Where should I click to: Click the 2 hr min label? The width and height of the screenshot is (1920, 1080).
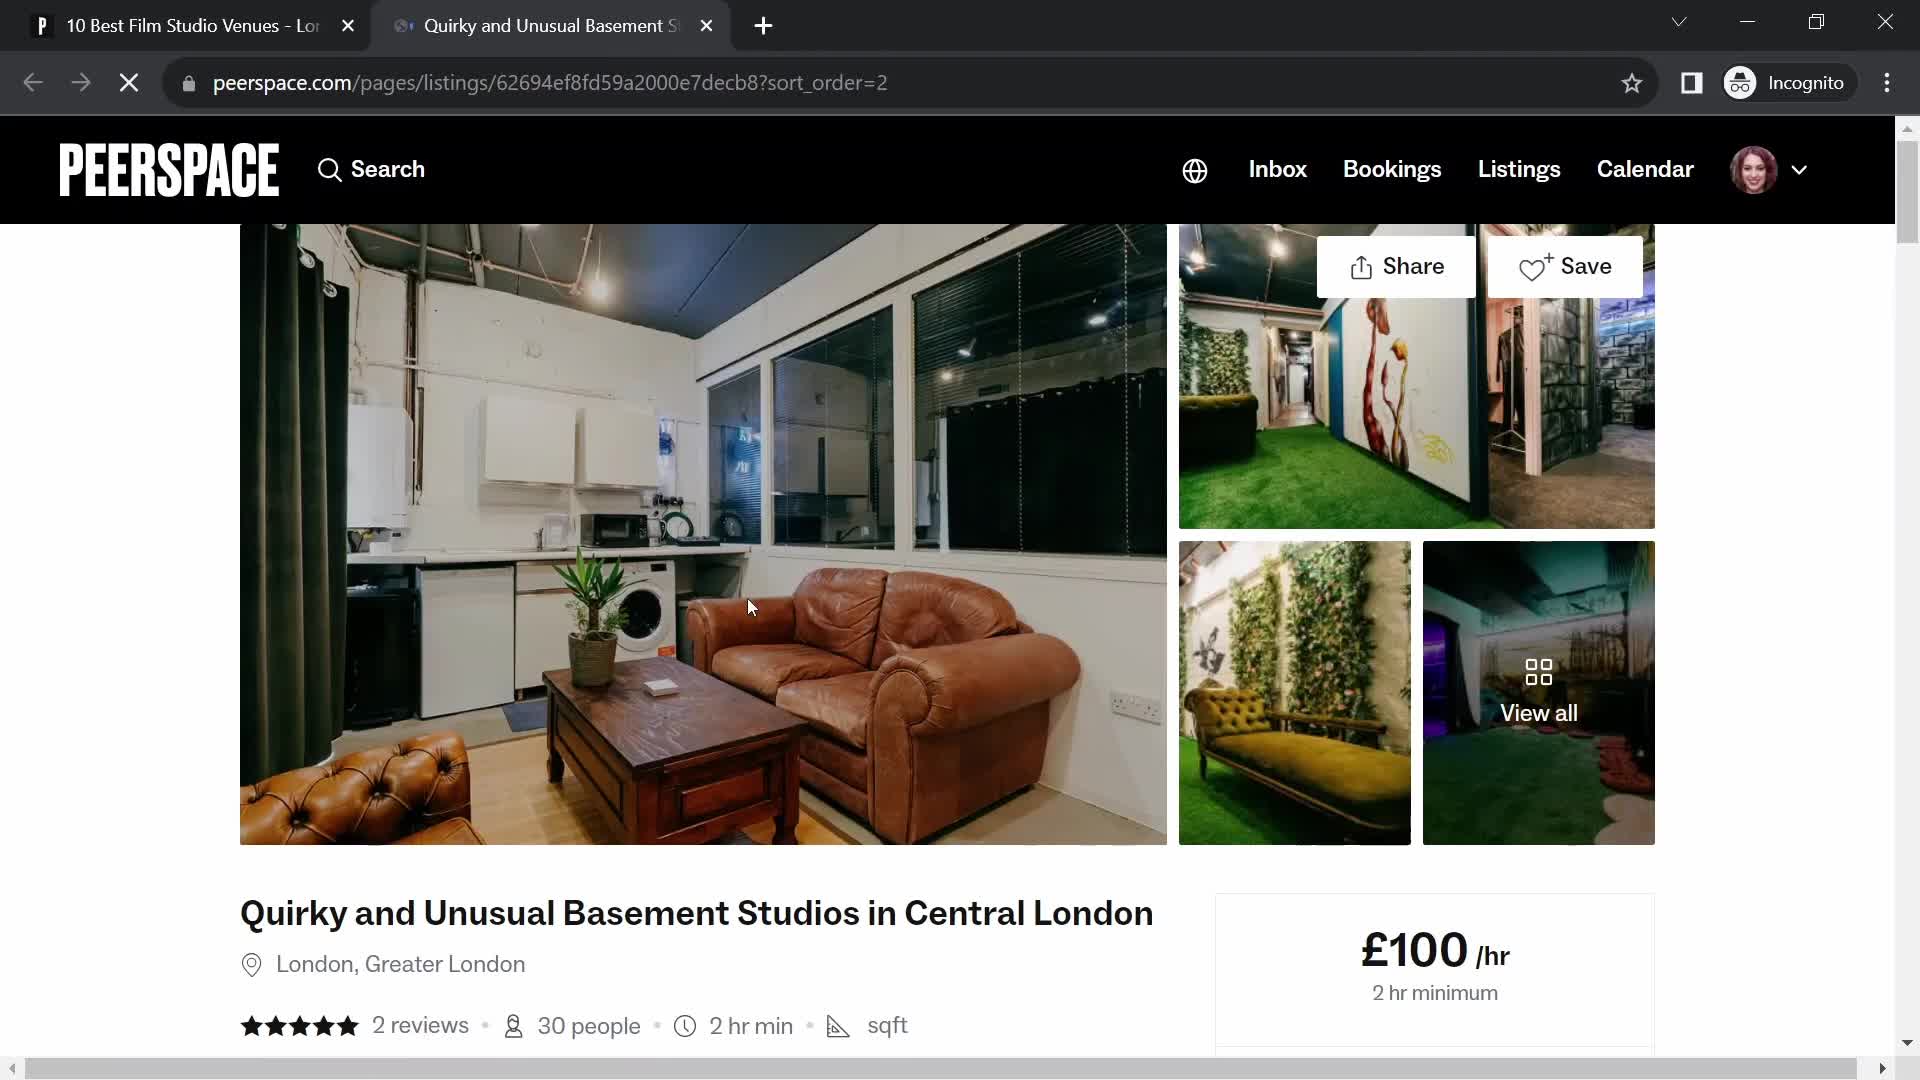coord(751,1026)
